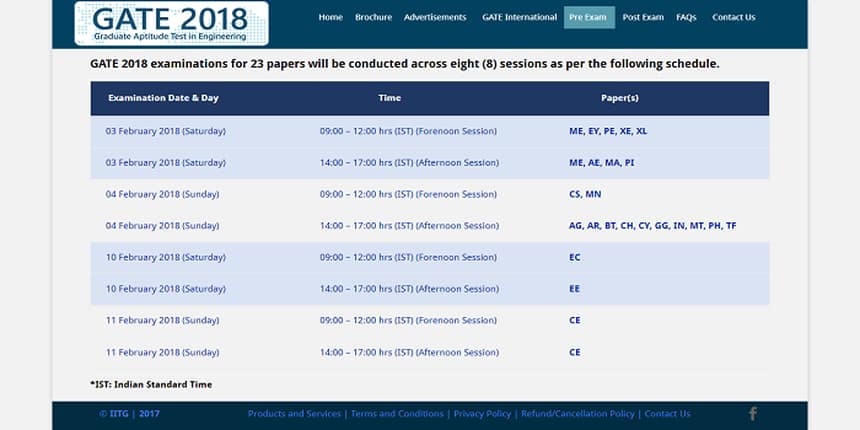
Task: Go to the Home menu item
Action: click(x=331, y=18)
